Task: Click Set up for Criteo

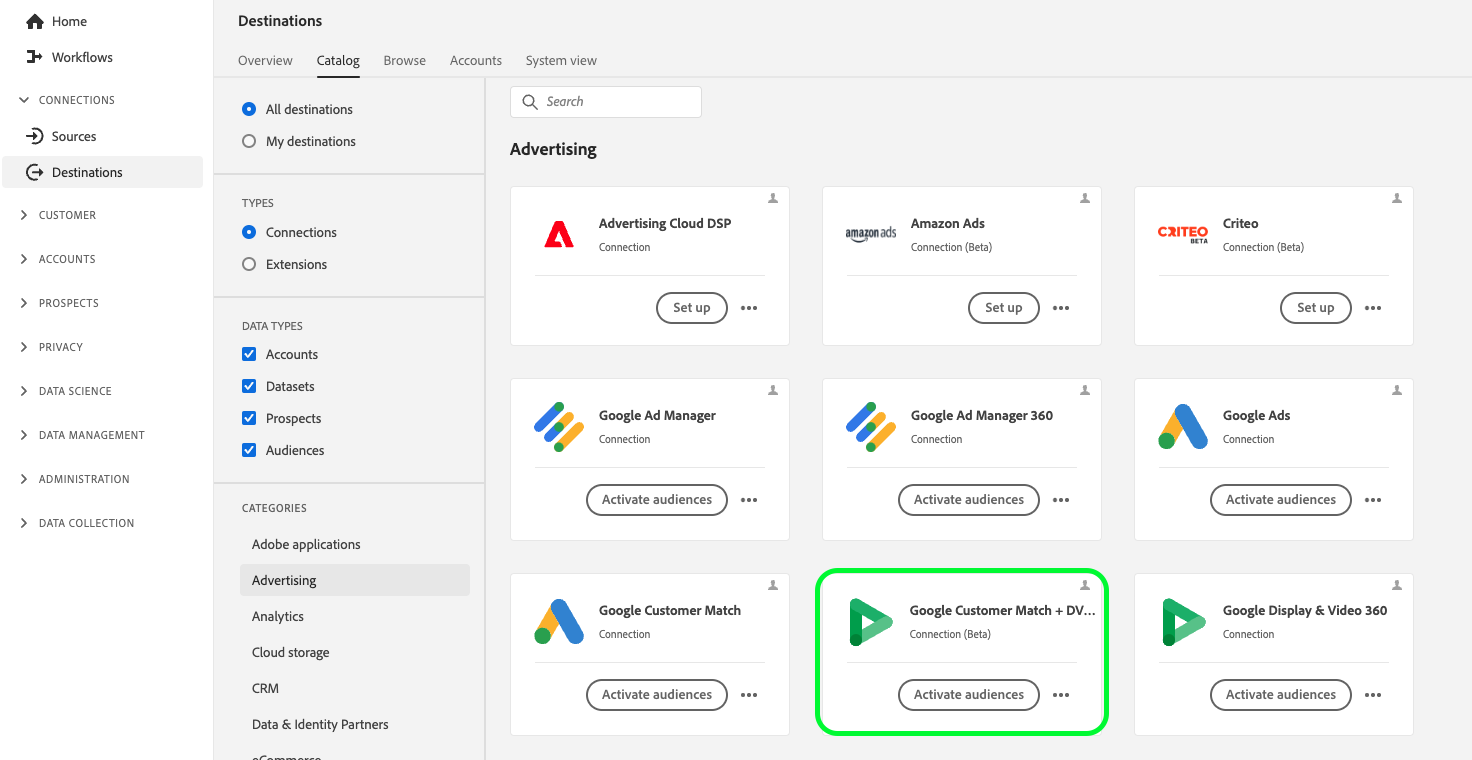Action: point(1316,308)
